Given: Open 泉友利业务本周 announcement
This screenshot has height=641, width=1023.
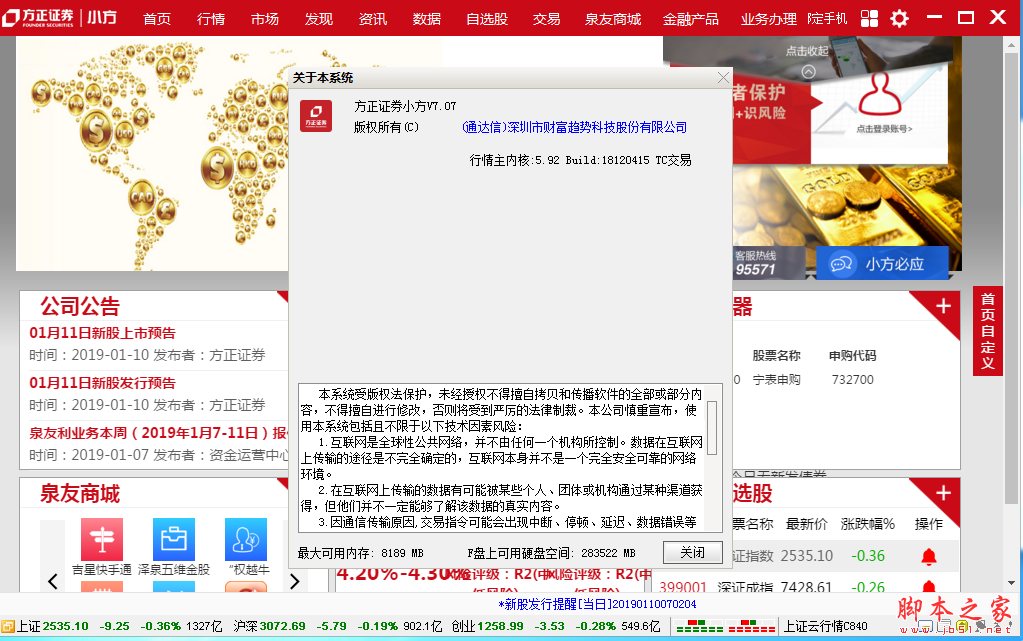Looking at the screenshot, I should [x=159, y=433].
